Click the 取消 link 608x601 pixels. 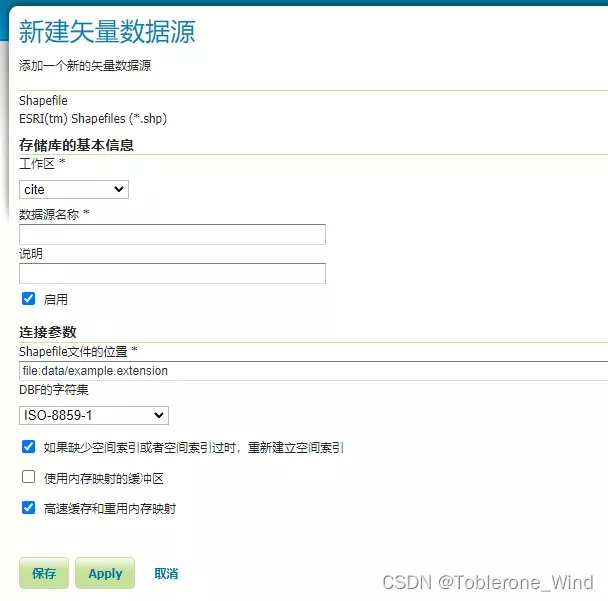pyautogui.click(x=166, y=573)
